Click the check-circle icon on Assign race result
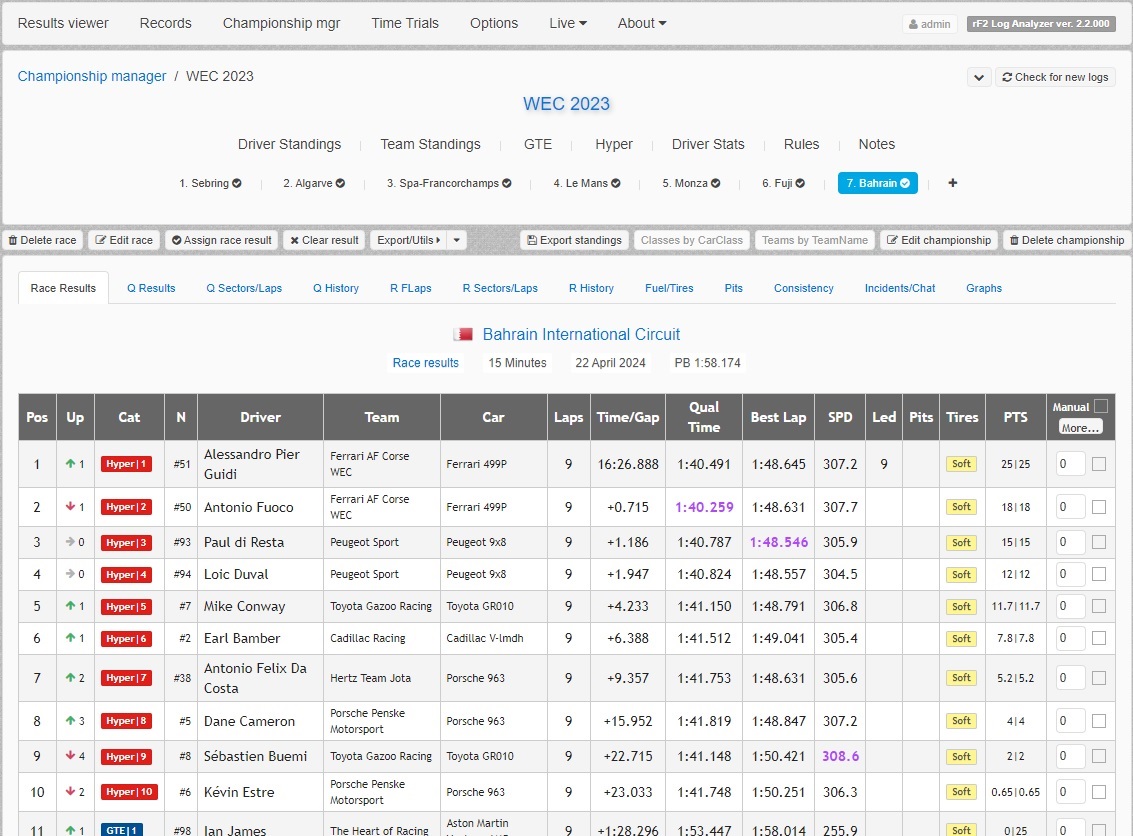 click(176, 240)
